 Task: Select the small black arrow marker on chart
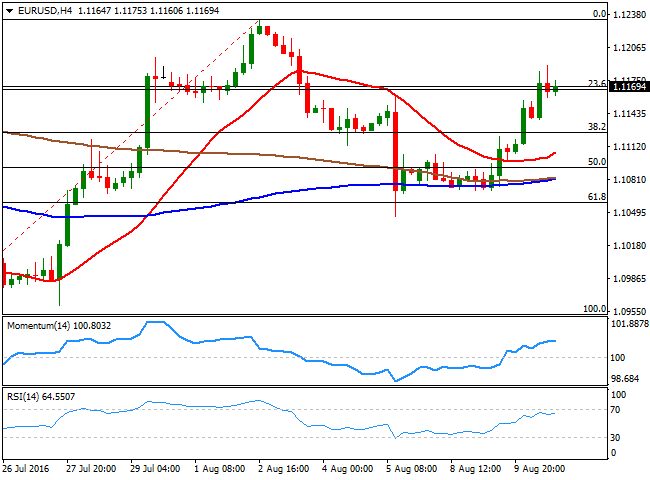163,73
